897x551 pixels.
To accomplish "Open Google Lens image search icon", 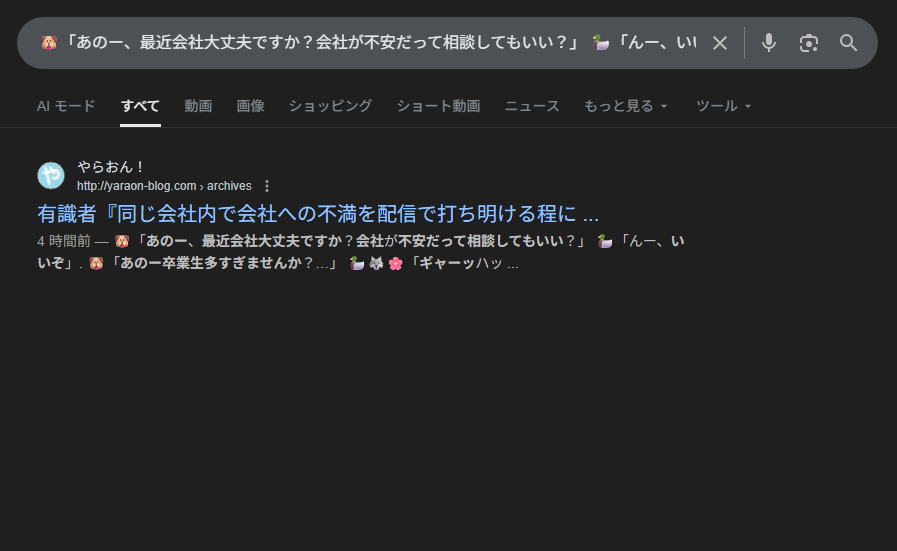I will tap(808, 43).
